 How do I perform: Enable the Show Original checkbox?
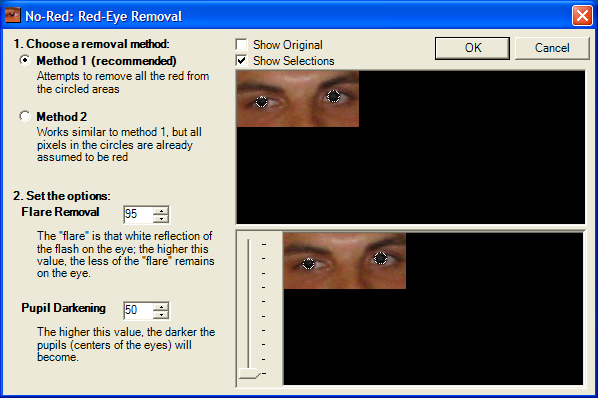point(241,45)
